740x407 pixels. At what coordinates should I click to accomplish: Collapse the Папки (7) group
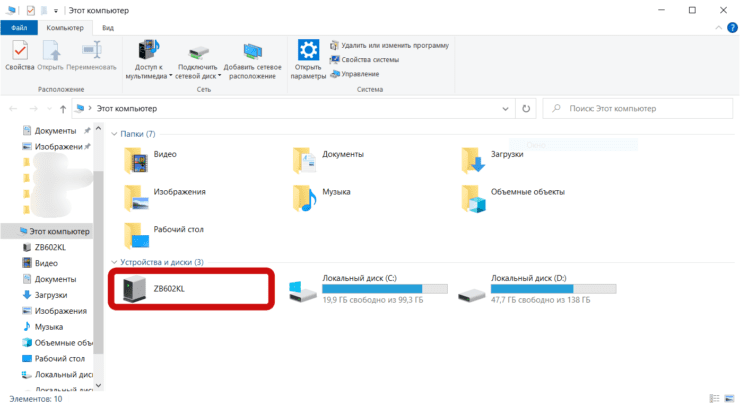114,134
